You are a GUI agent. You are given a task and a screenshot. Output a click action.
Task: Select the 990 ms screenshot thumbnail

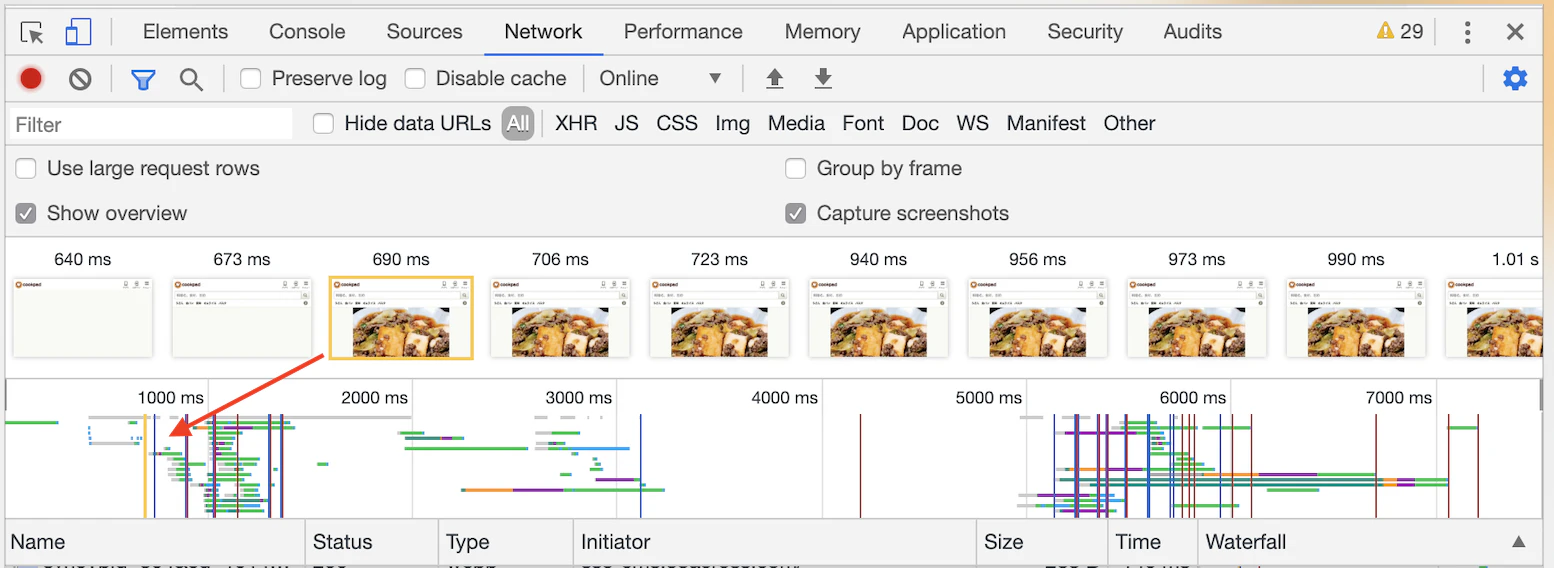[x=1355, y=317]
